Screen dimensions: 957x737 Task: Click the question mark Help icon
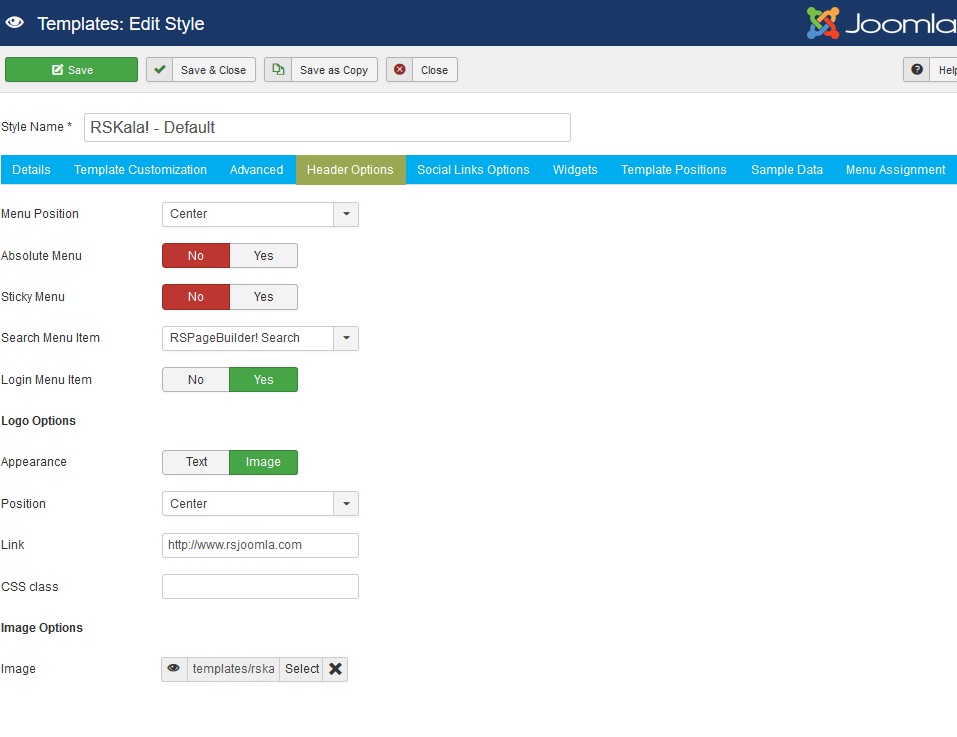click(917, 70)
